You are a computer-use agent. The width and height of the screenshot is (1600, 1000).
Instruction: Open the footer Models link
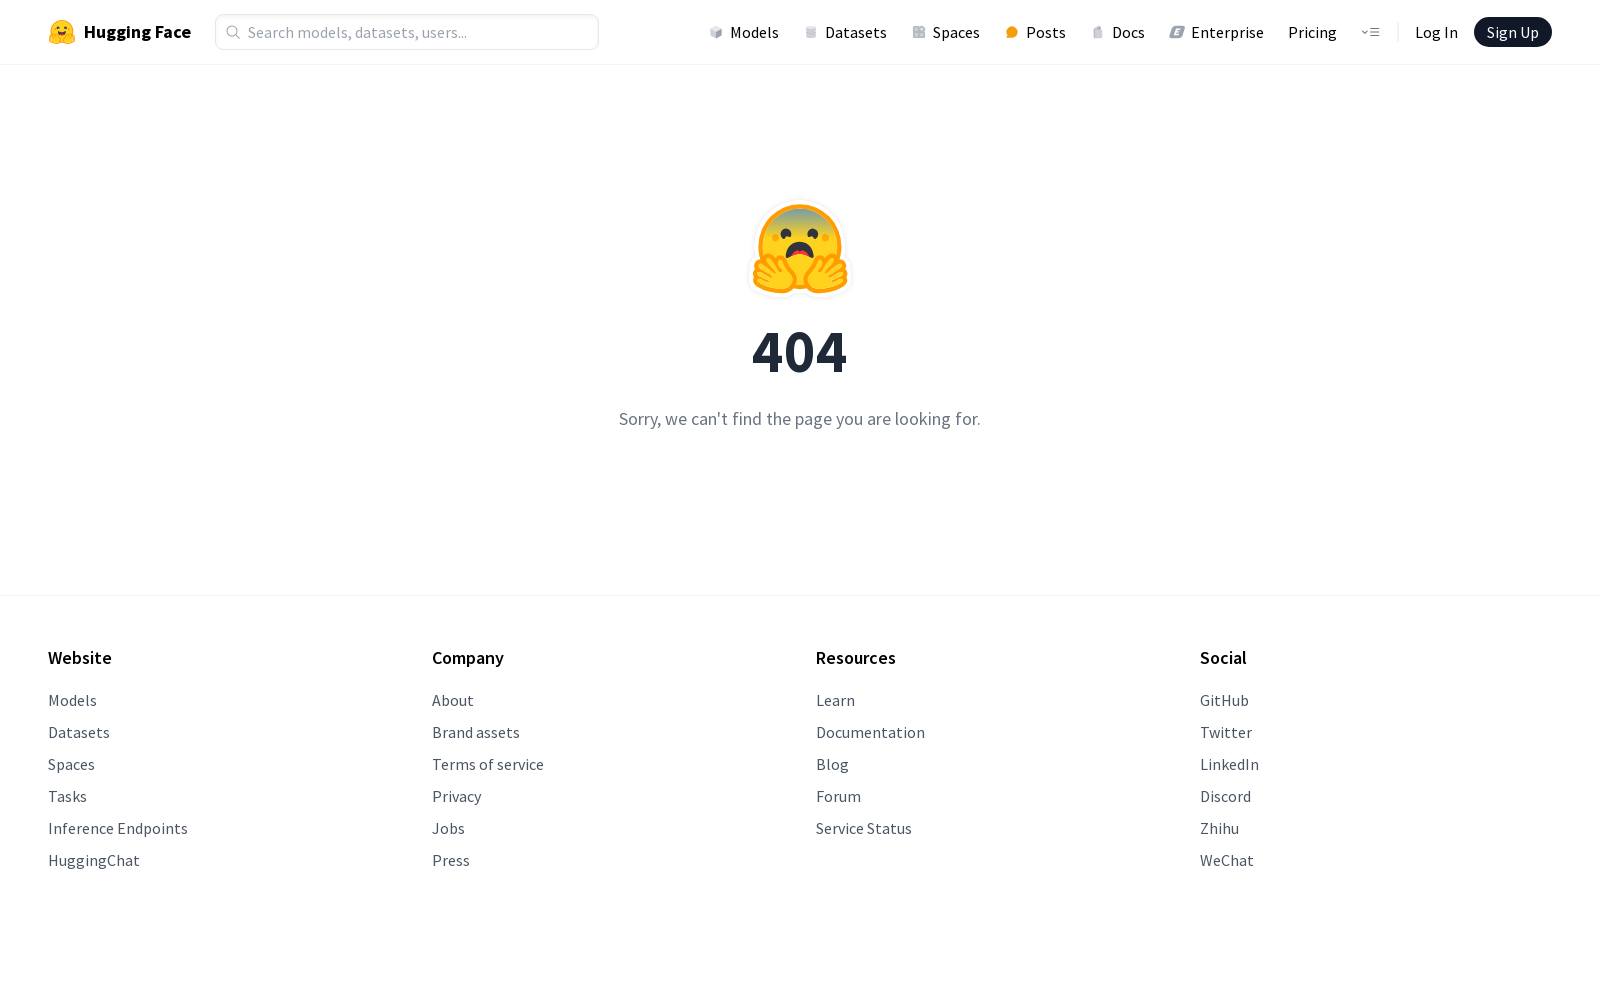(72, 700)
